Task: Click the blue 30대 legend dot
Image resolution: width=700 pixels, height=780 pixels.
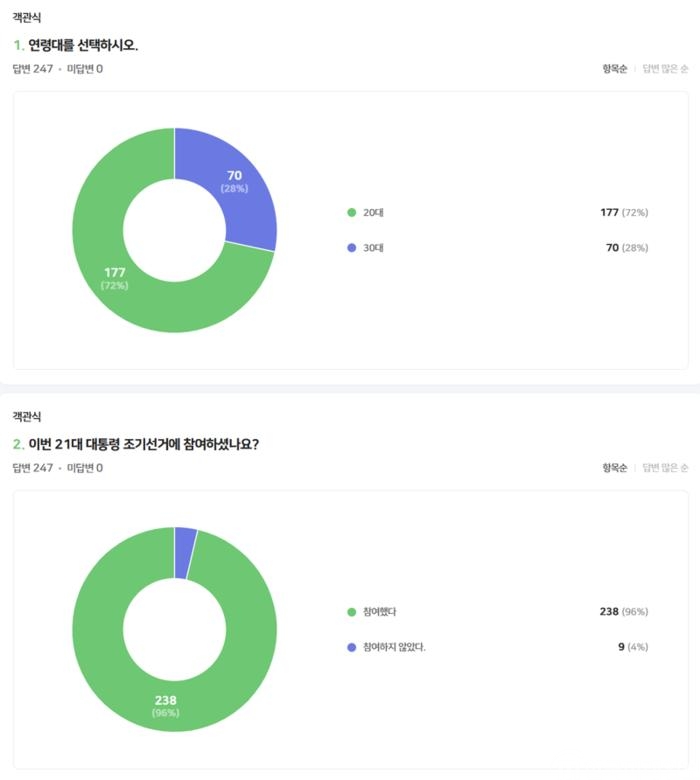Action: pos(351,248)
